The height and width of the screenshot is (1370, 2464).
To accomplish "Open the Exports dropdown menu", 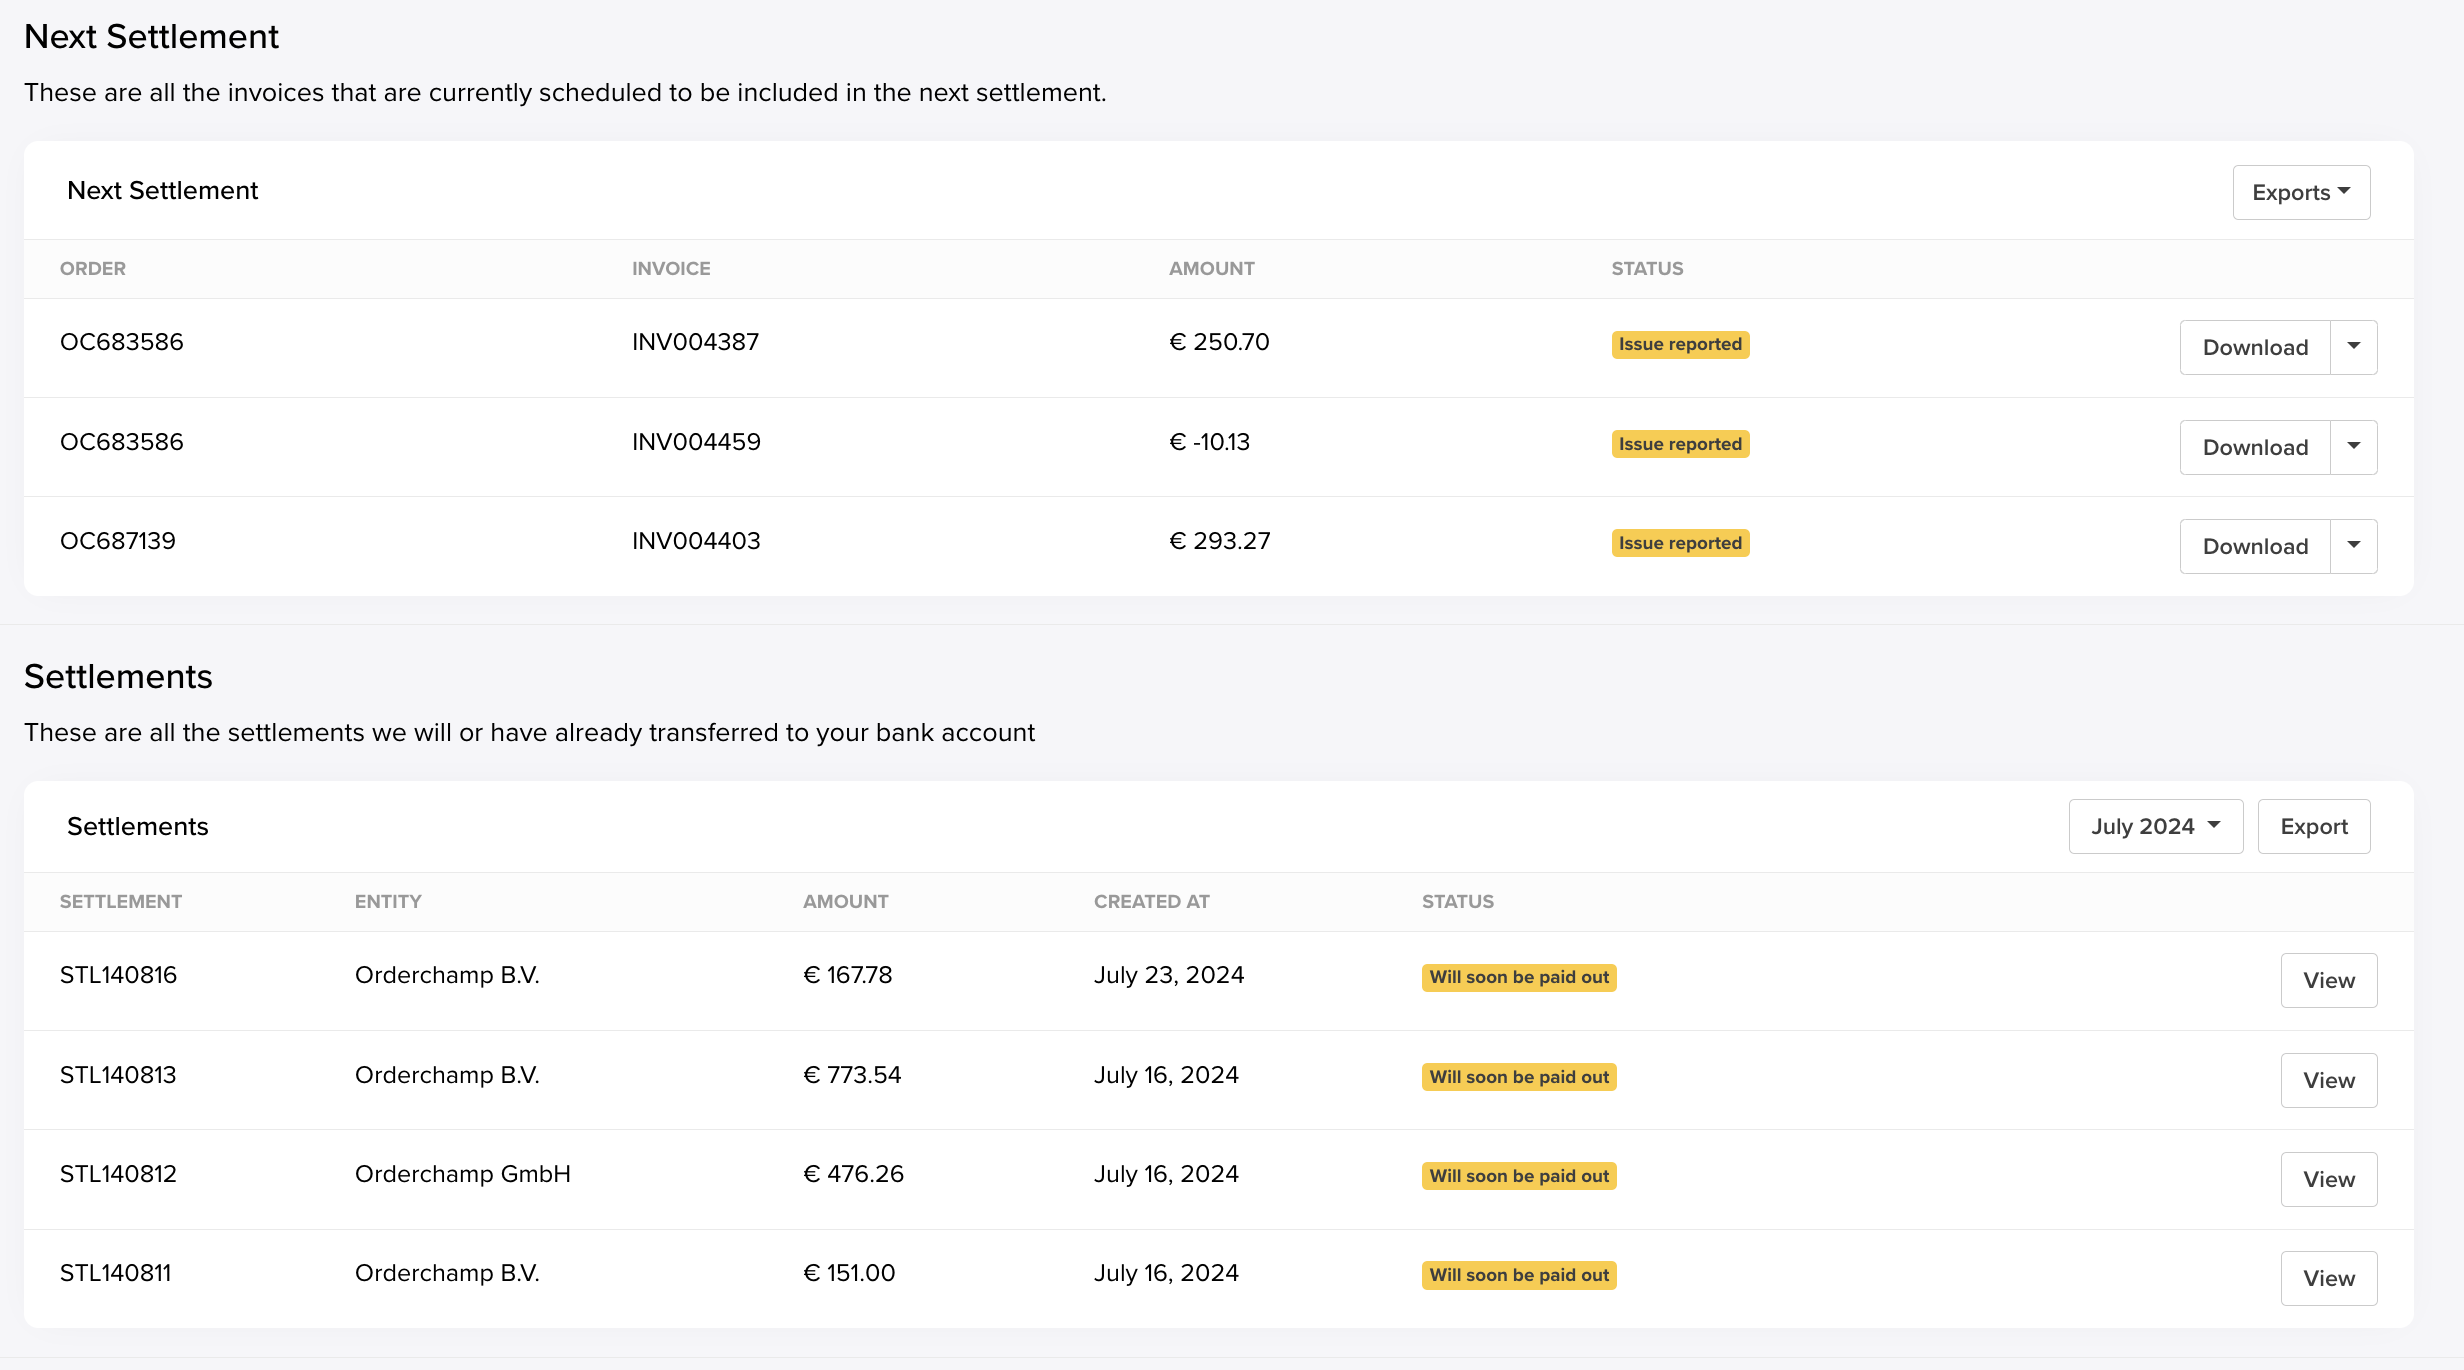I will 2300,192.
